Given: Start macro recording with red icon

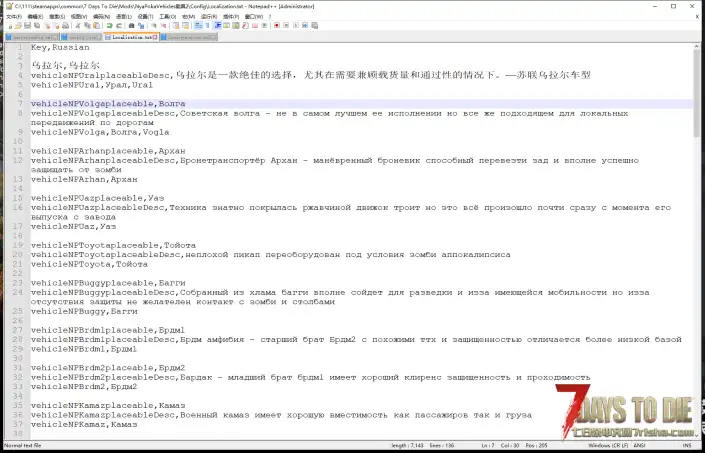Looking at the screenshot, I should coord(277,26).
